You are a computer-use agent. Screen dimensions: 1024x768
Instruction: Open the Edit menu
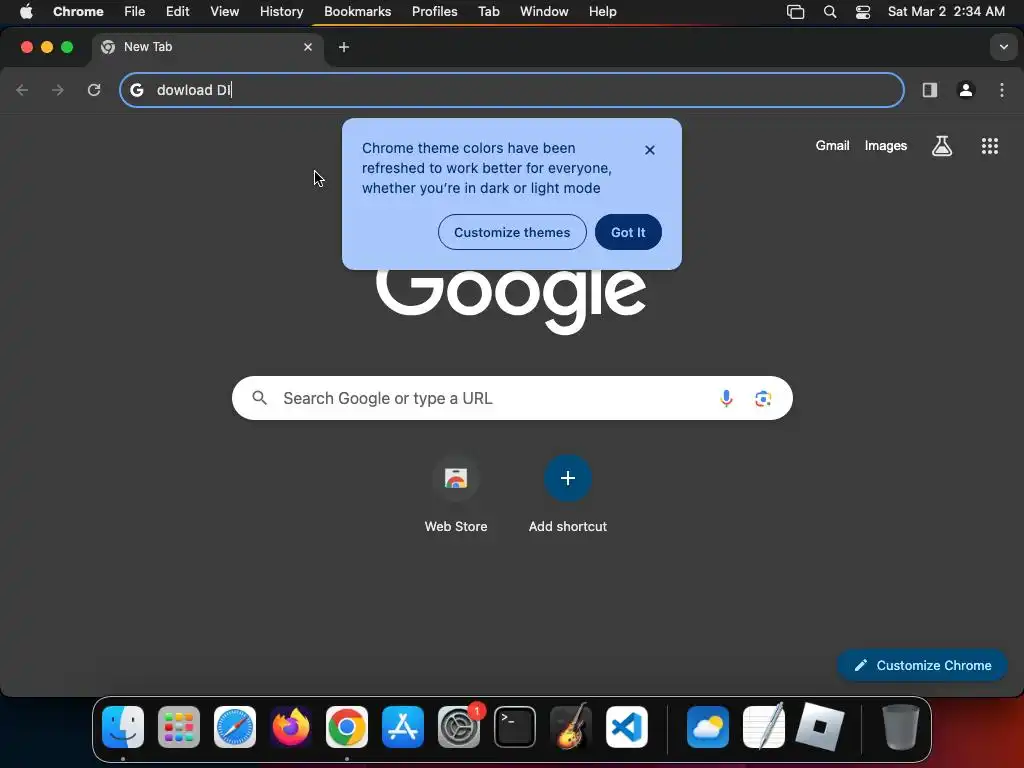click(177, 12)
